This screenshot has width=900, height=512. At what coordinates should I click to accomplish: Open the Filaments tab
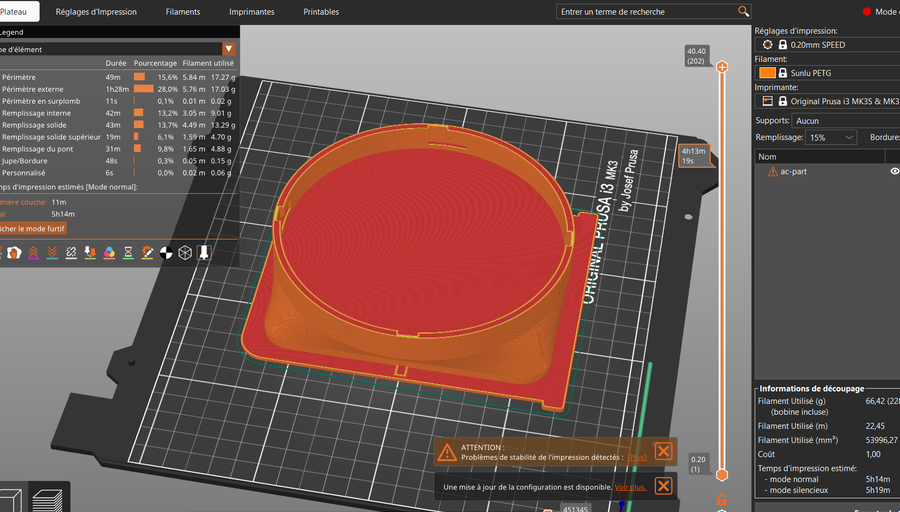tap(183, 11)
